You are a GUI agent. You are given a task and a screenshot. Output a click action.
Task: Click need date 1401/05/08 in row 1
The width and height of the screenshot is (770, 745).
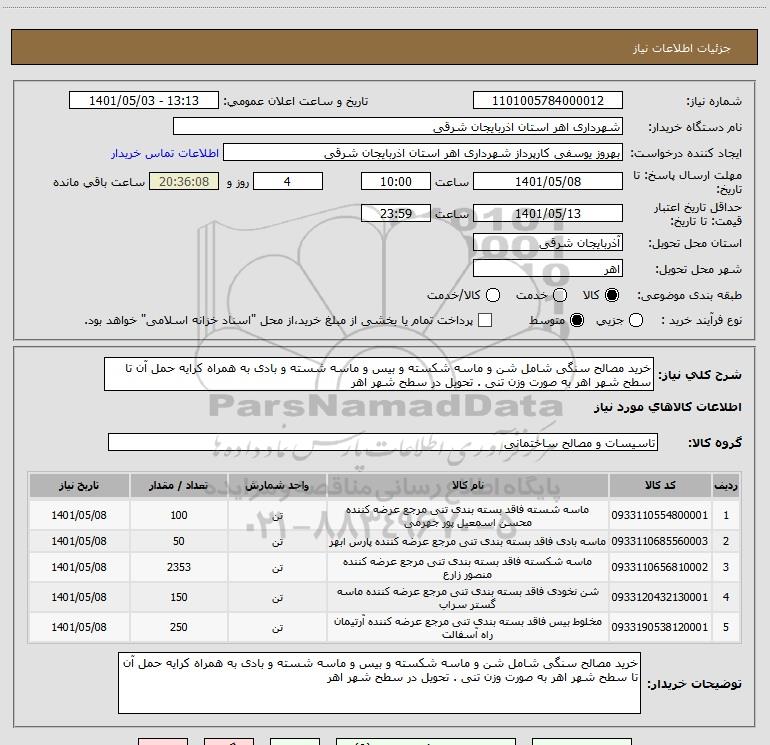(79, 515)
